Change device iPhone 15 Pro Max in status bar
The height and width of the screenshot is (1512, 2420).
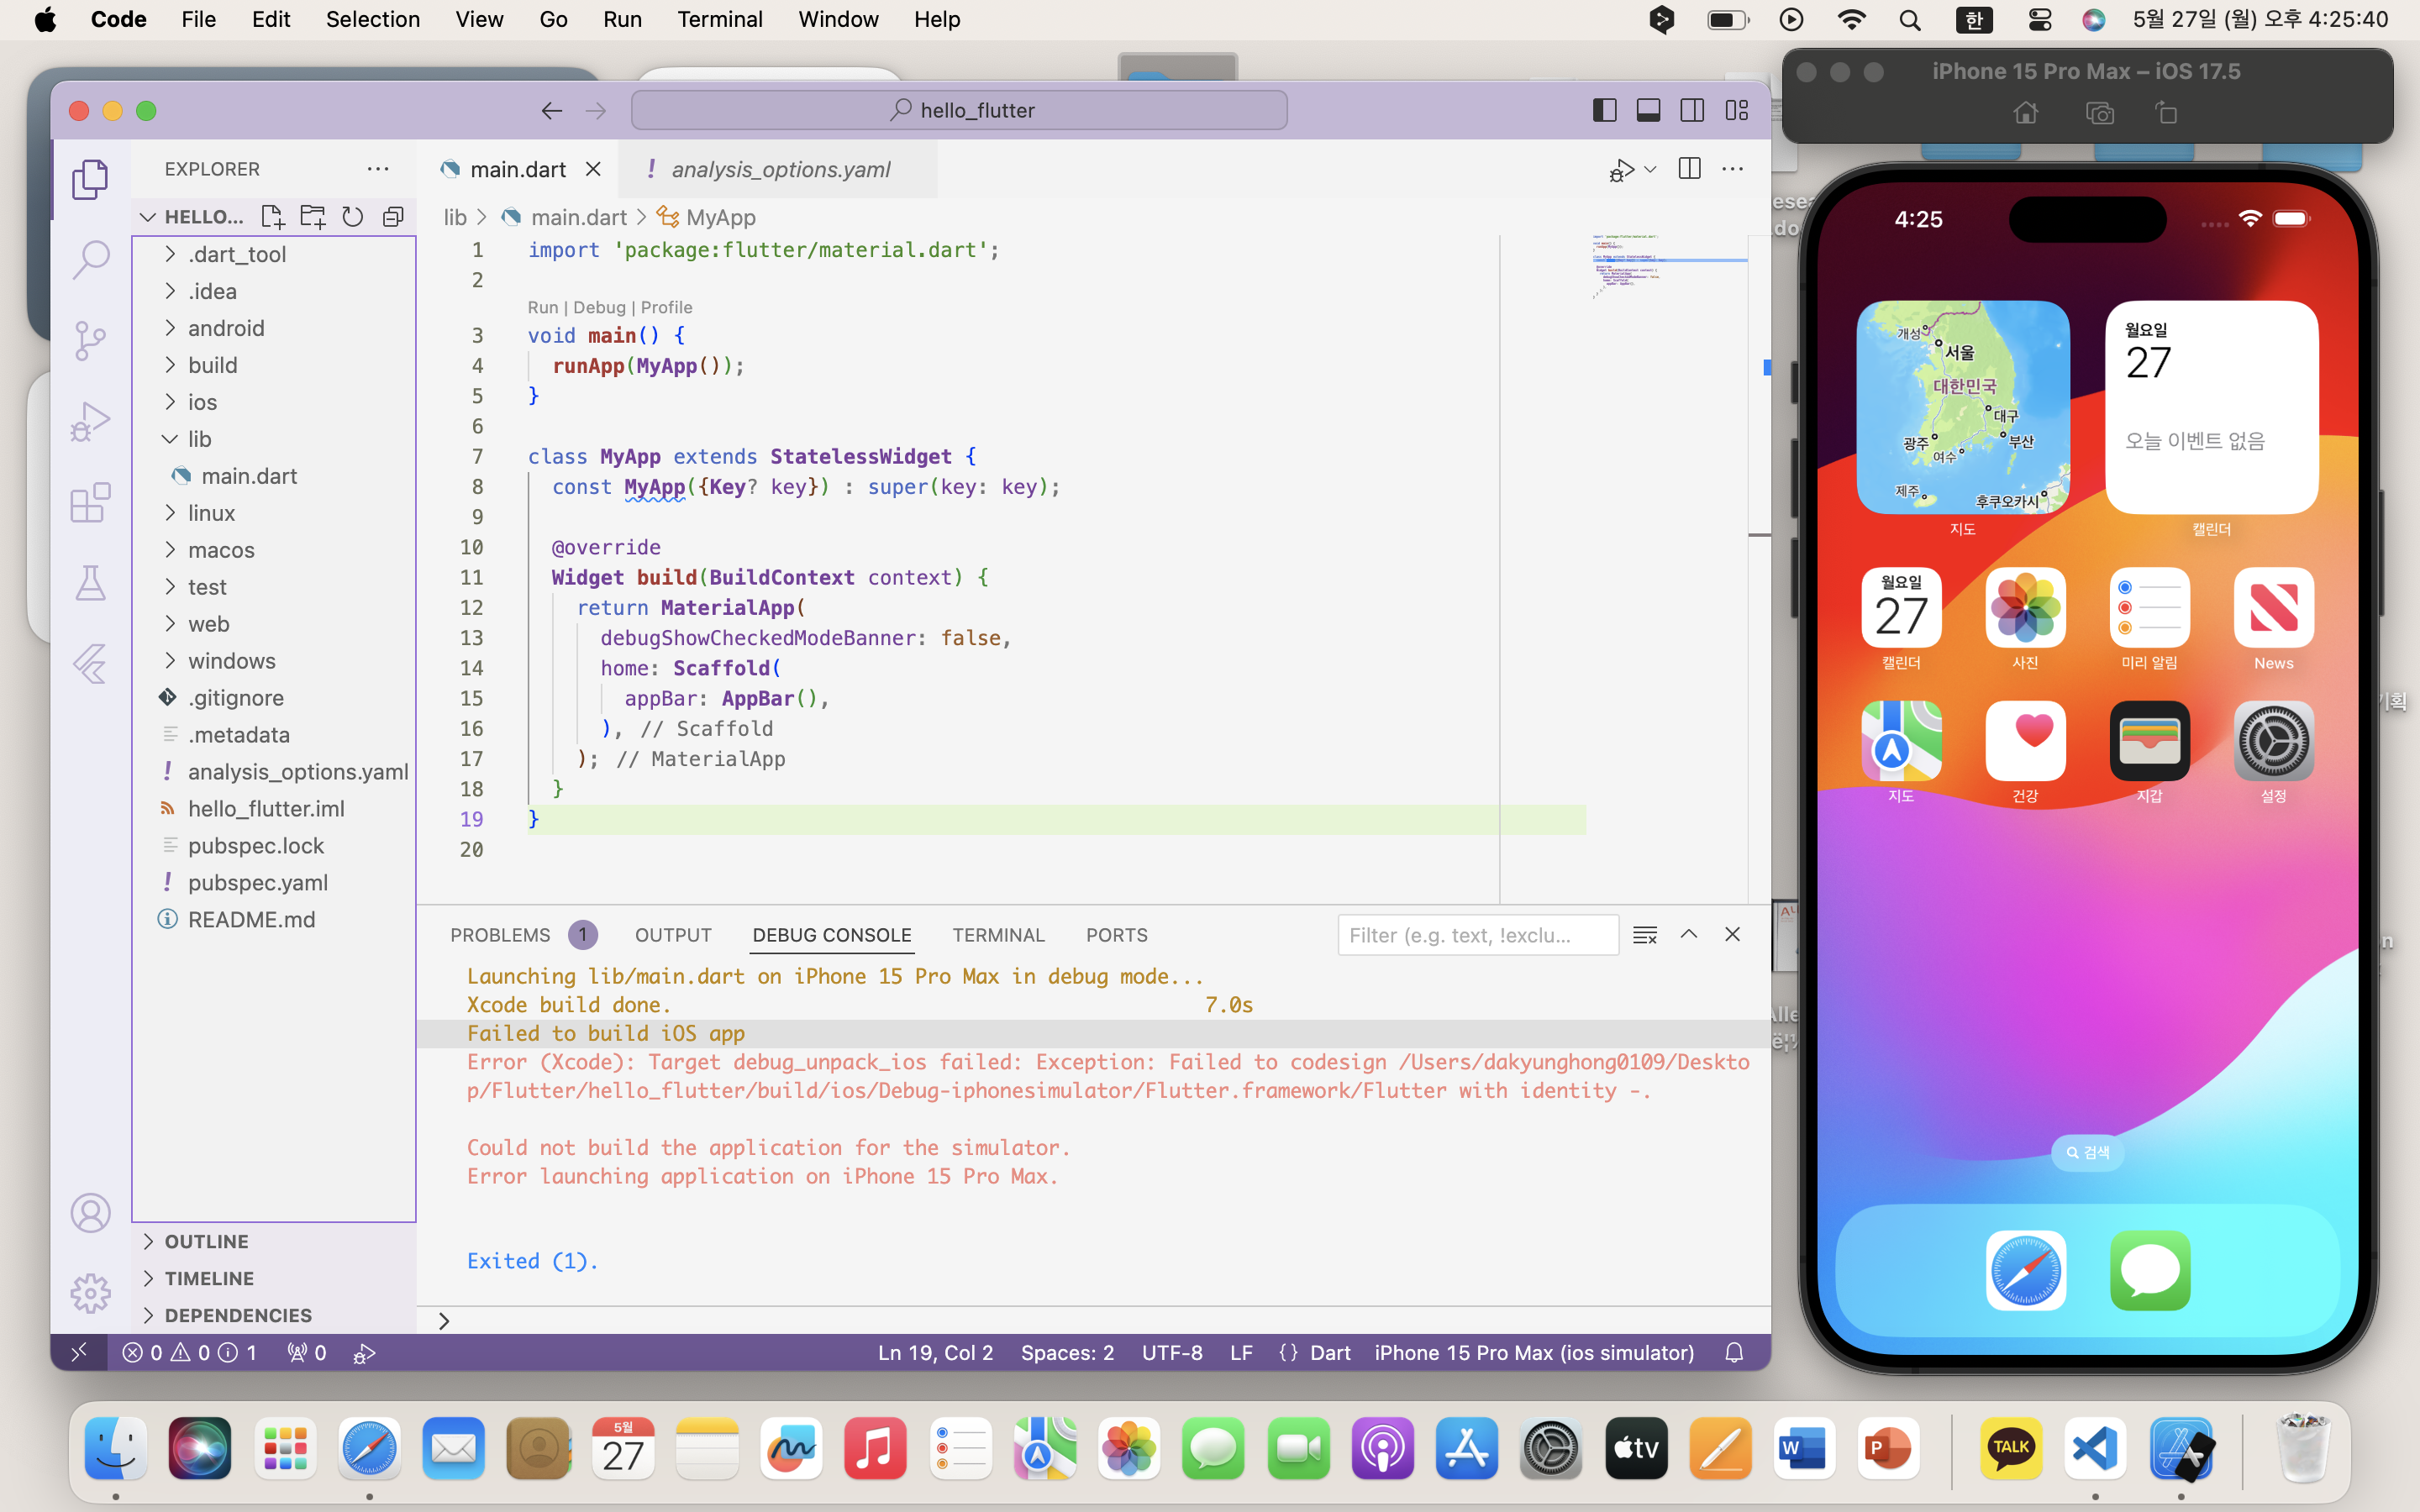[1534, 1353]
